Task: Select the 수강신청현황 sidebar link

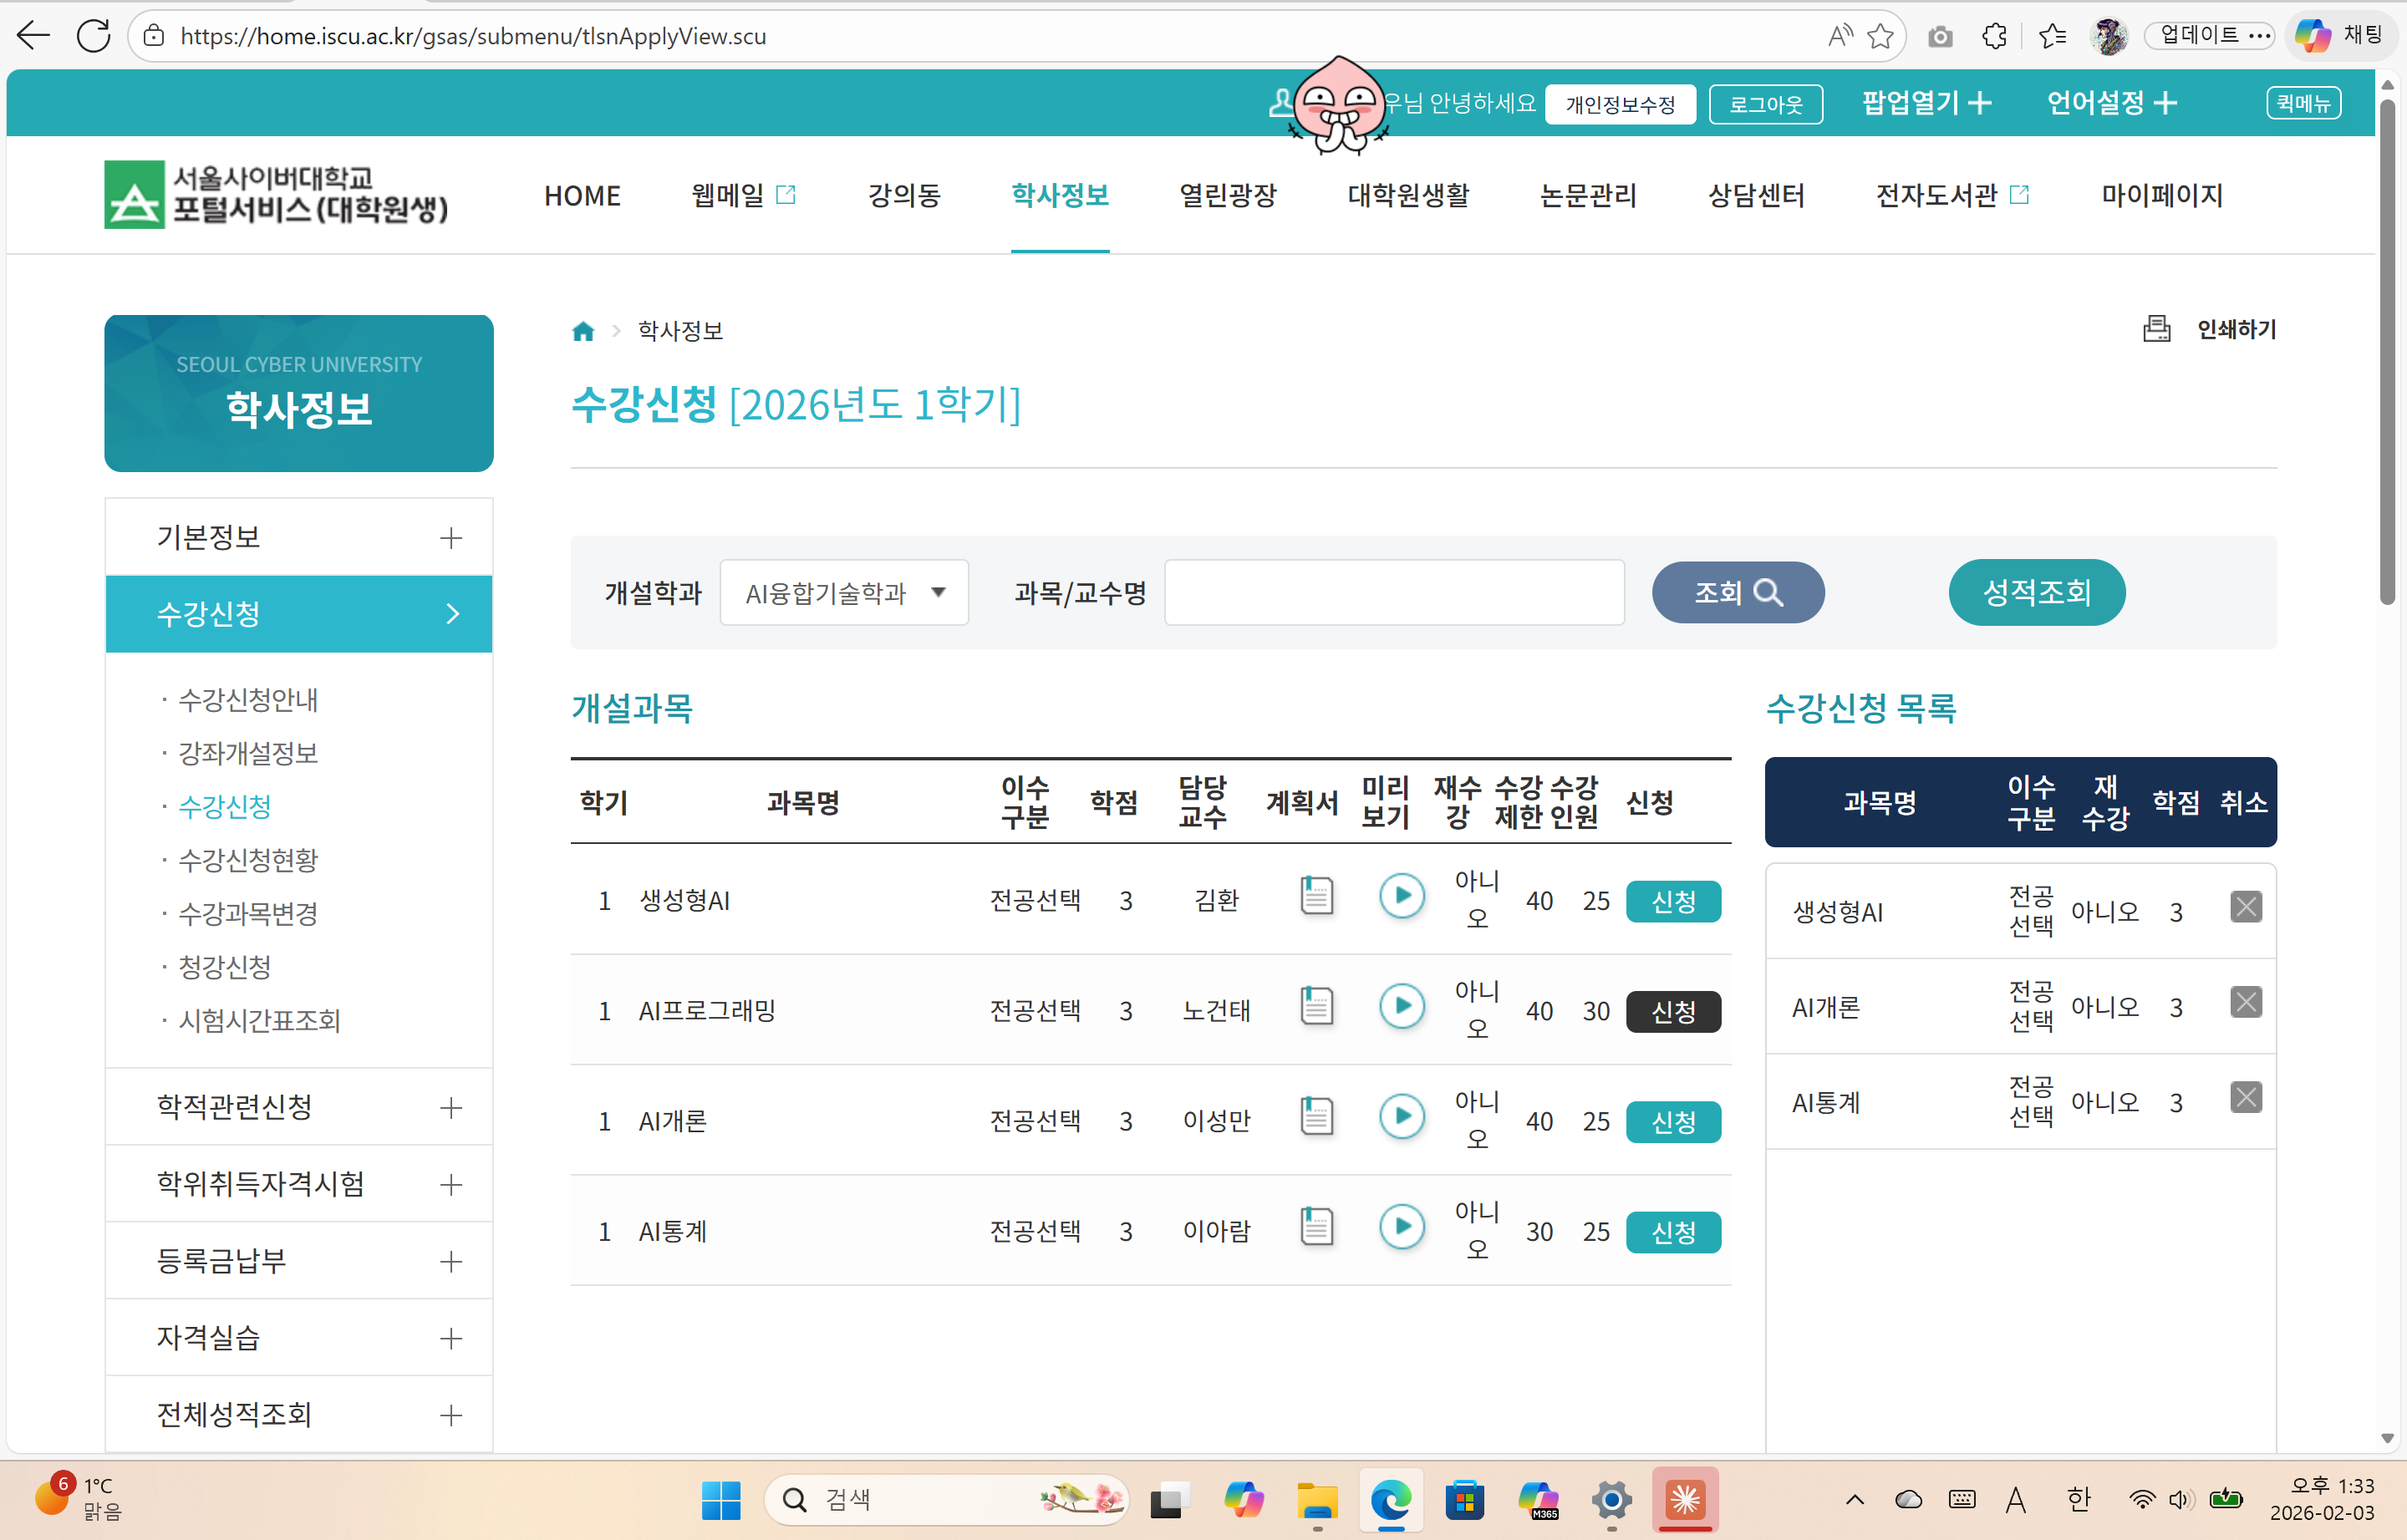Action: coord(247,860)
